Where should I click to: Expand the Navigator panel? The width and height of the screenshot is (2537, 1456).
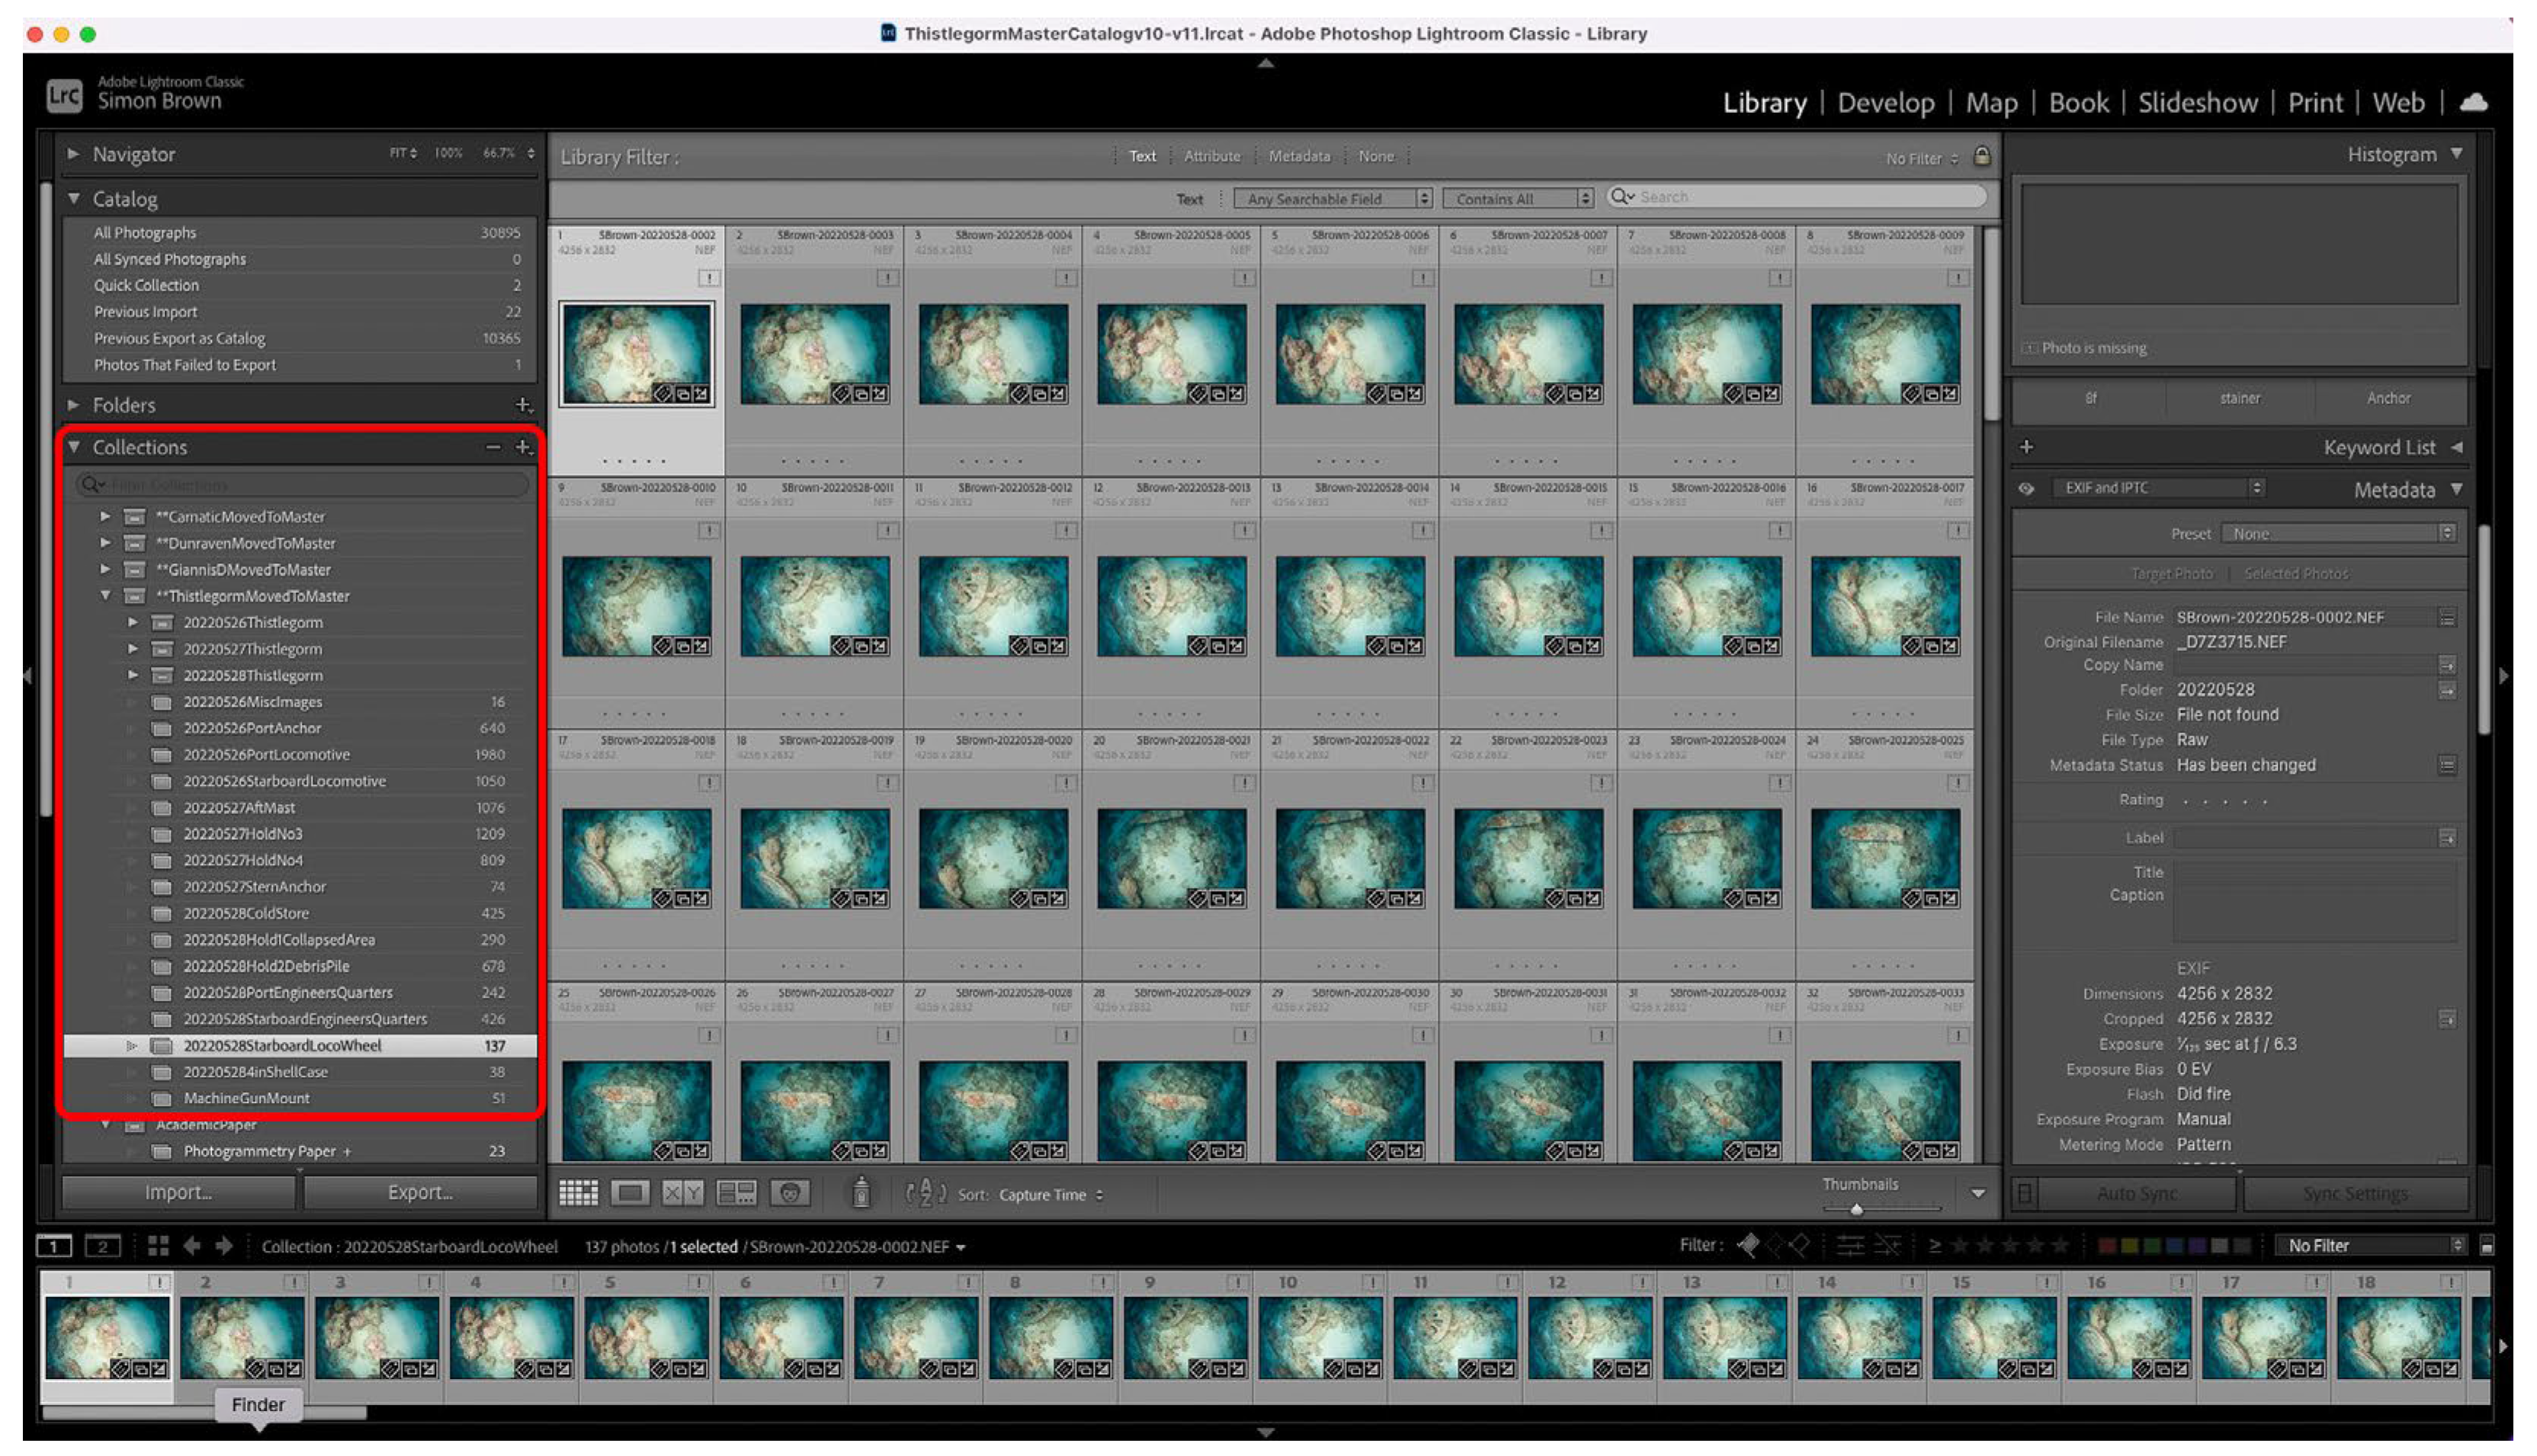coord(73,154)
